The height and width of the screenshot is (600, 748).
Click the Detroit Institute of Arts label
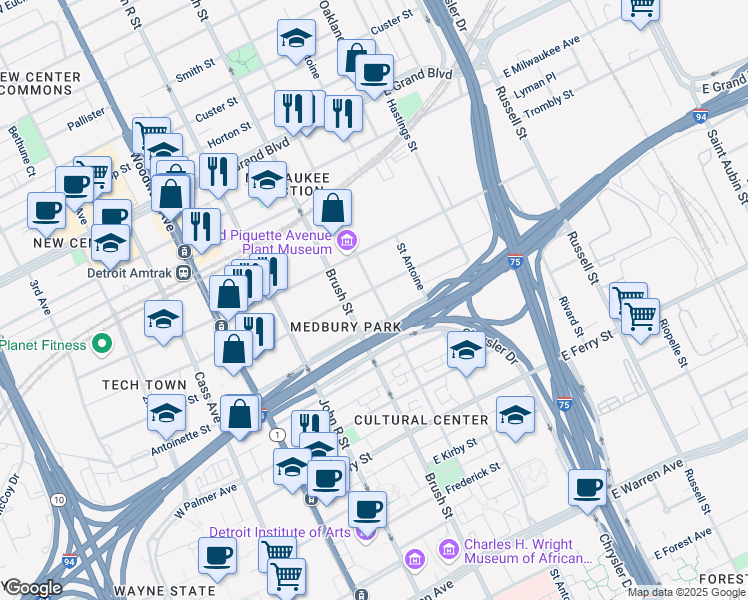[280, 532]
